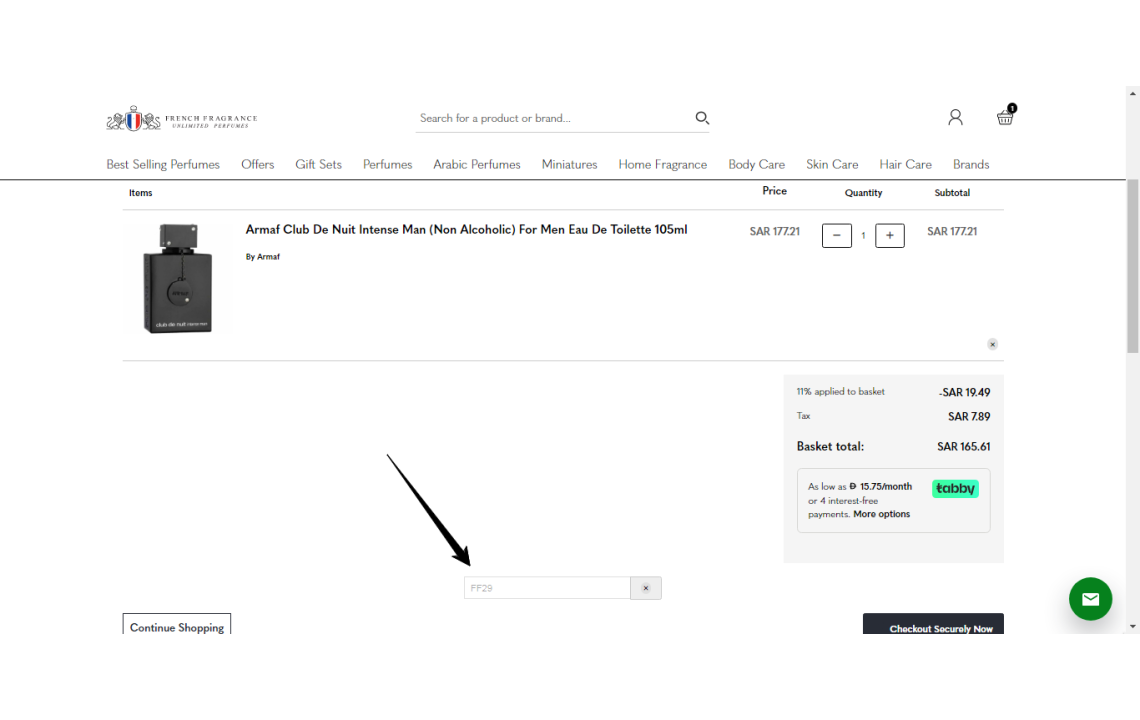1140x720 pixels.
Task: Open tabby More options link
Action: click(881, 514)
